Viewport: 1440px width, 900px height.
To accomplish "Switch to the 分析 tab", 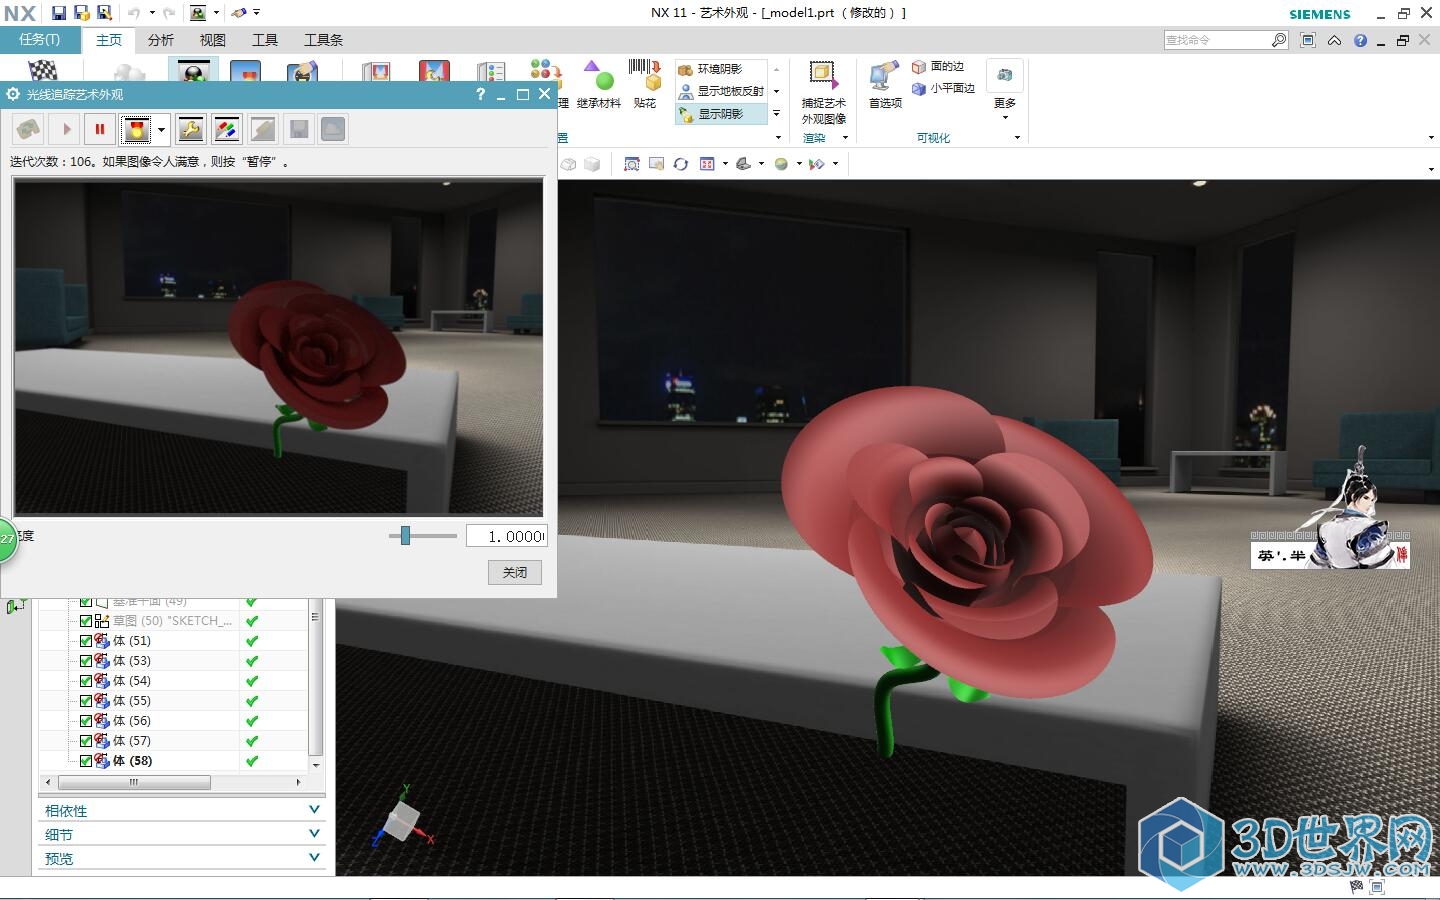I will click(161, 40).
